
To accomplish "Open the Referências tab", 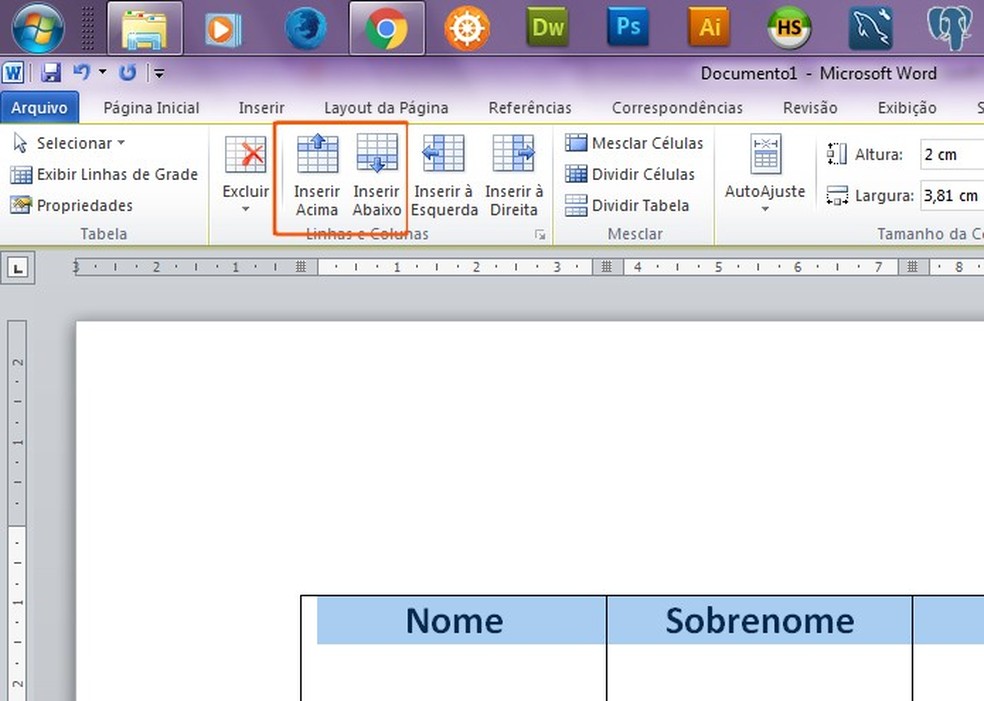I will coord(530,108).
